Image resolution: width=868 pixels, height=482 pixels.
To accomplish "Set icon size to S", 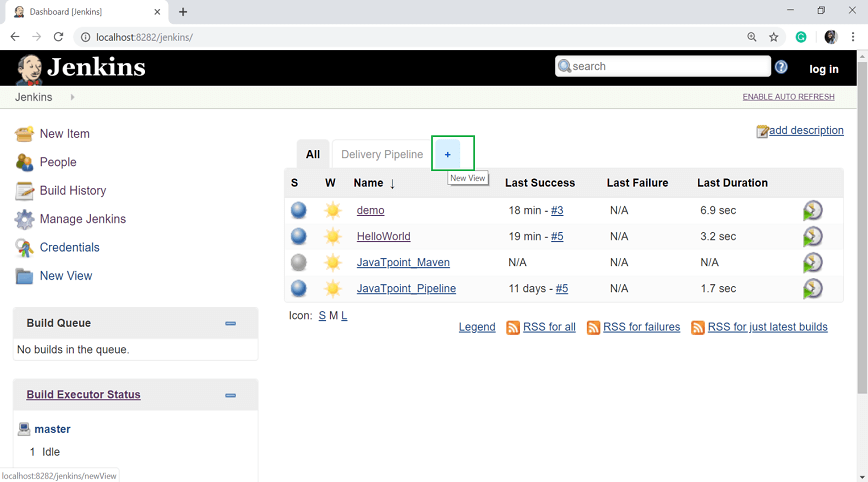I will (322, 315).
